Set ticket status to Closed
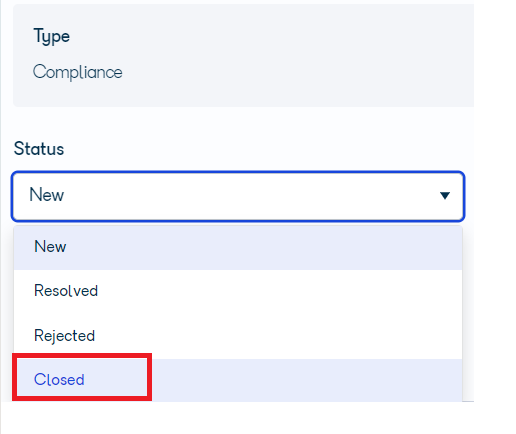This screenshot has height=434, width=516. point(238,380)
